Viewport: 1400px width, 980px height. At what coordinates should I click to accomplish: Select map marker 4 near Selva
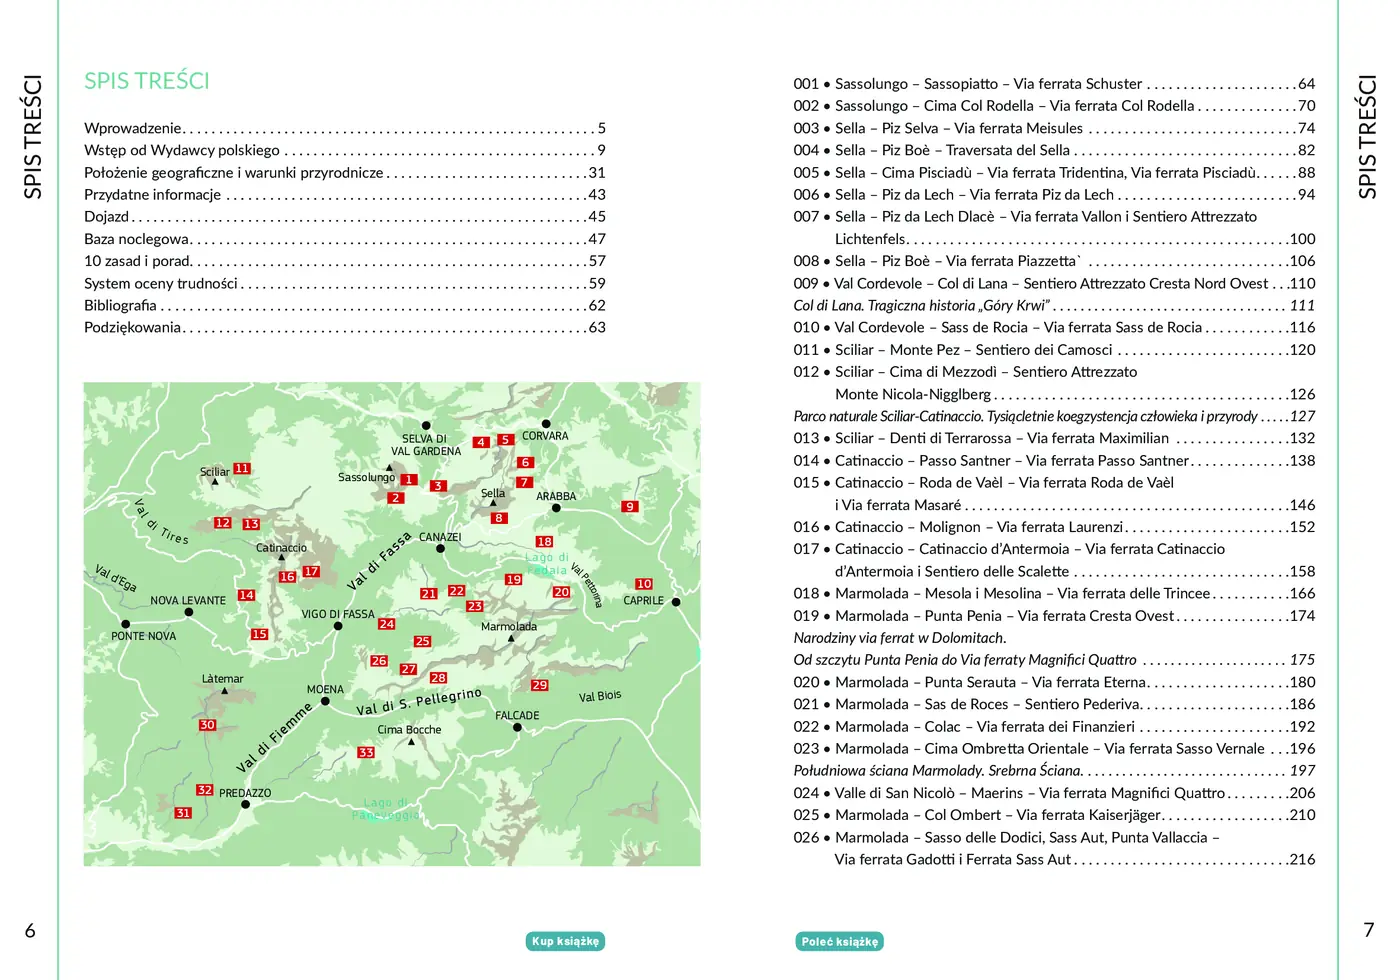coord(481,442)
